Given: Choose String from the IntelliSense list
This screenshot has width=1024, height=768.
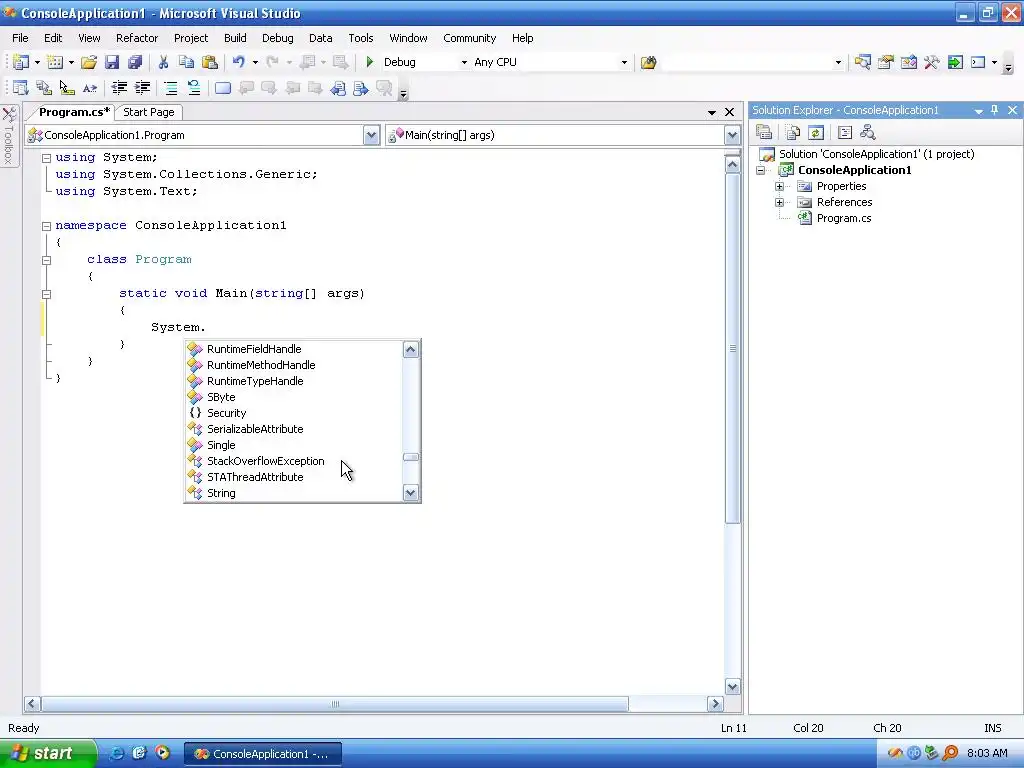Looking at the screenshot, I should (x=221, y=493).
